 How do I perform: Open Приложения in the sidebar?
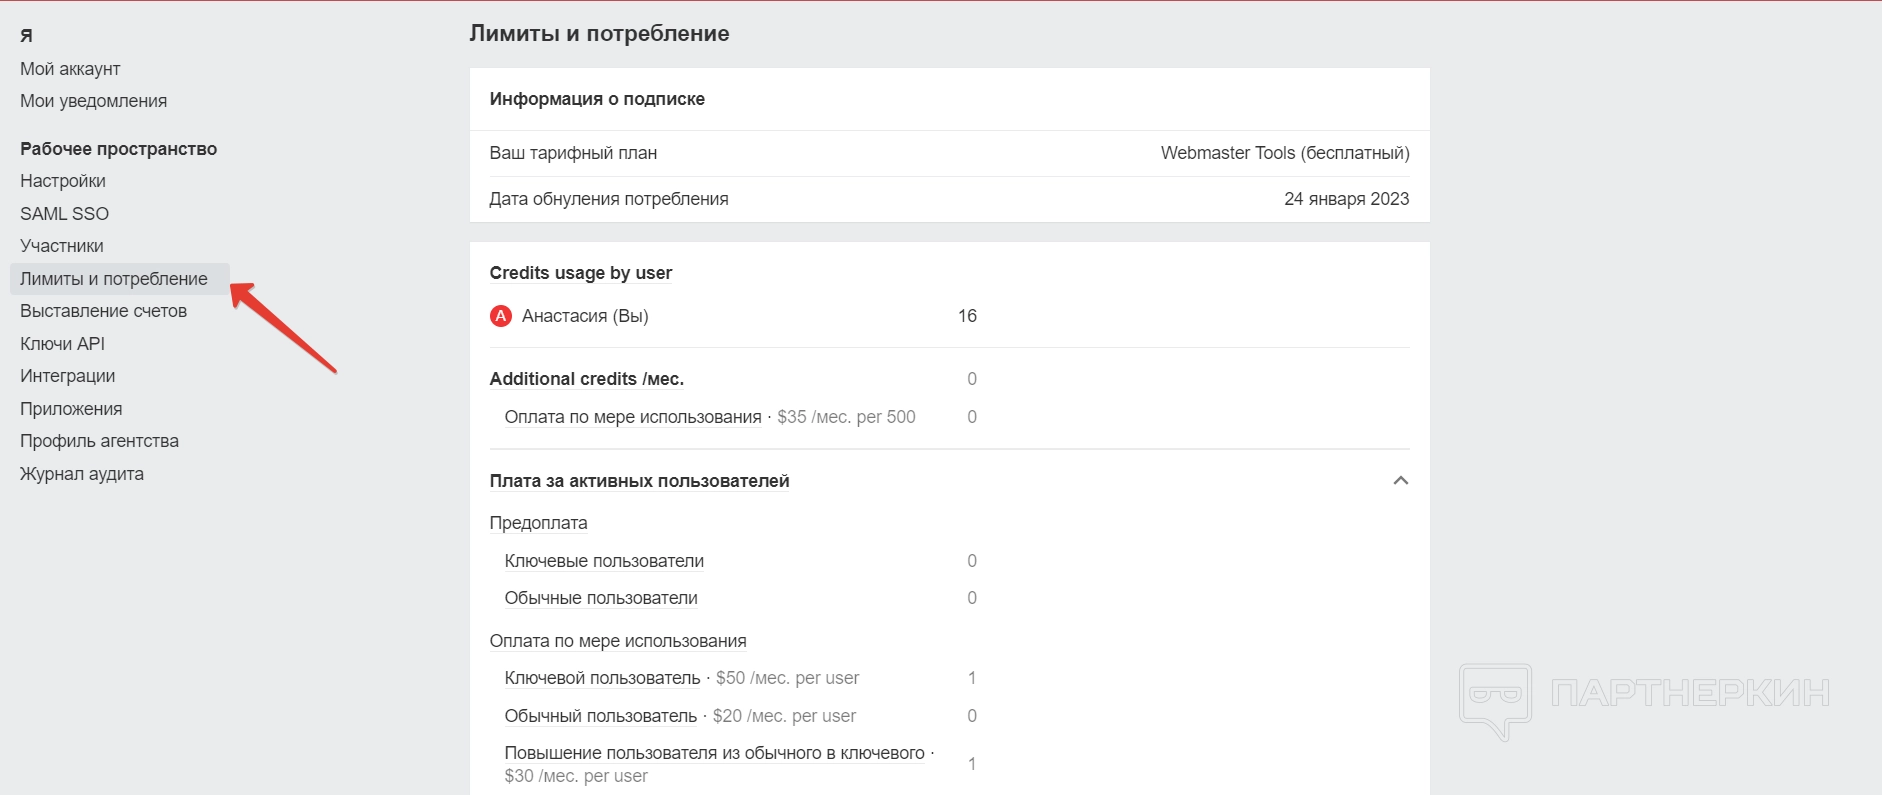point(71,409)
